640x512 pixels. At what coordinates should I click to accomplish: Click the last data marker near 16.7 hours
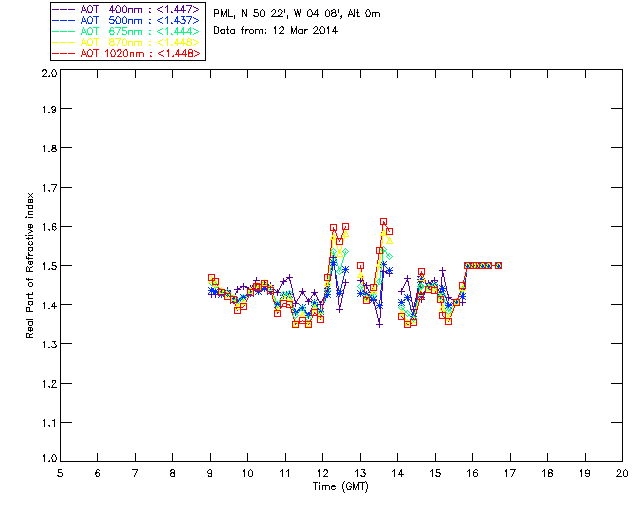pos(498,265)
